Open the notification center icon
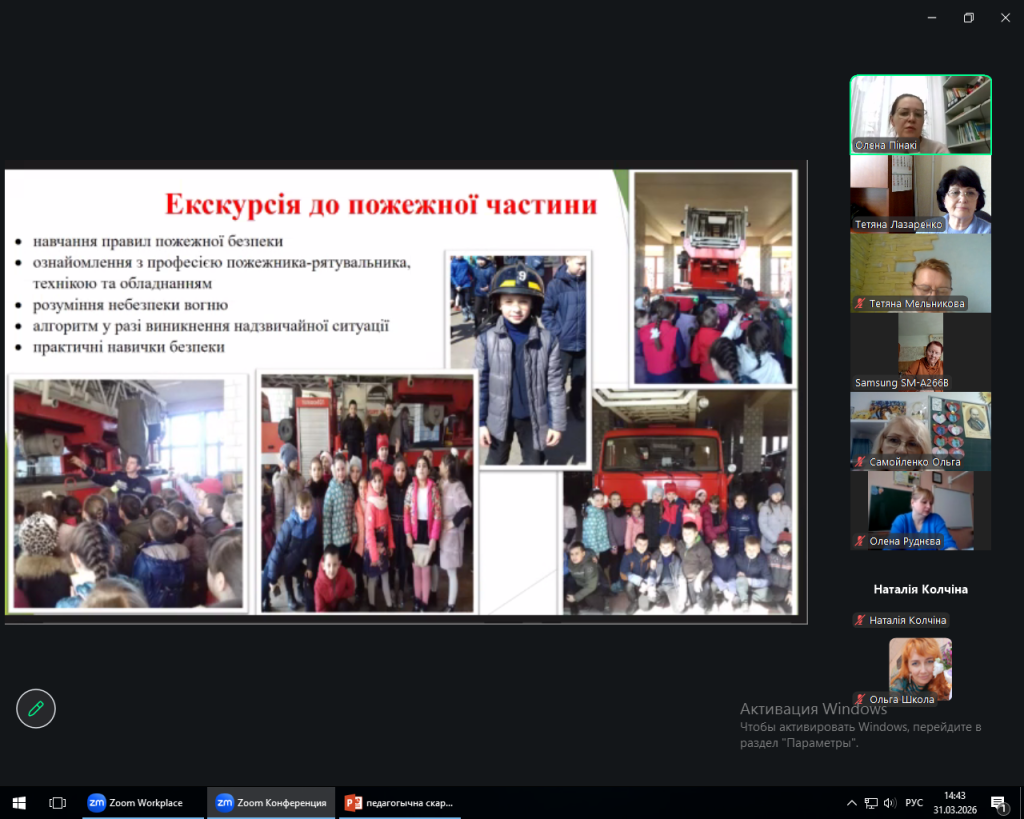This screenshot has width=1024, height=819. 998,802
